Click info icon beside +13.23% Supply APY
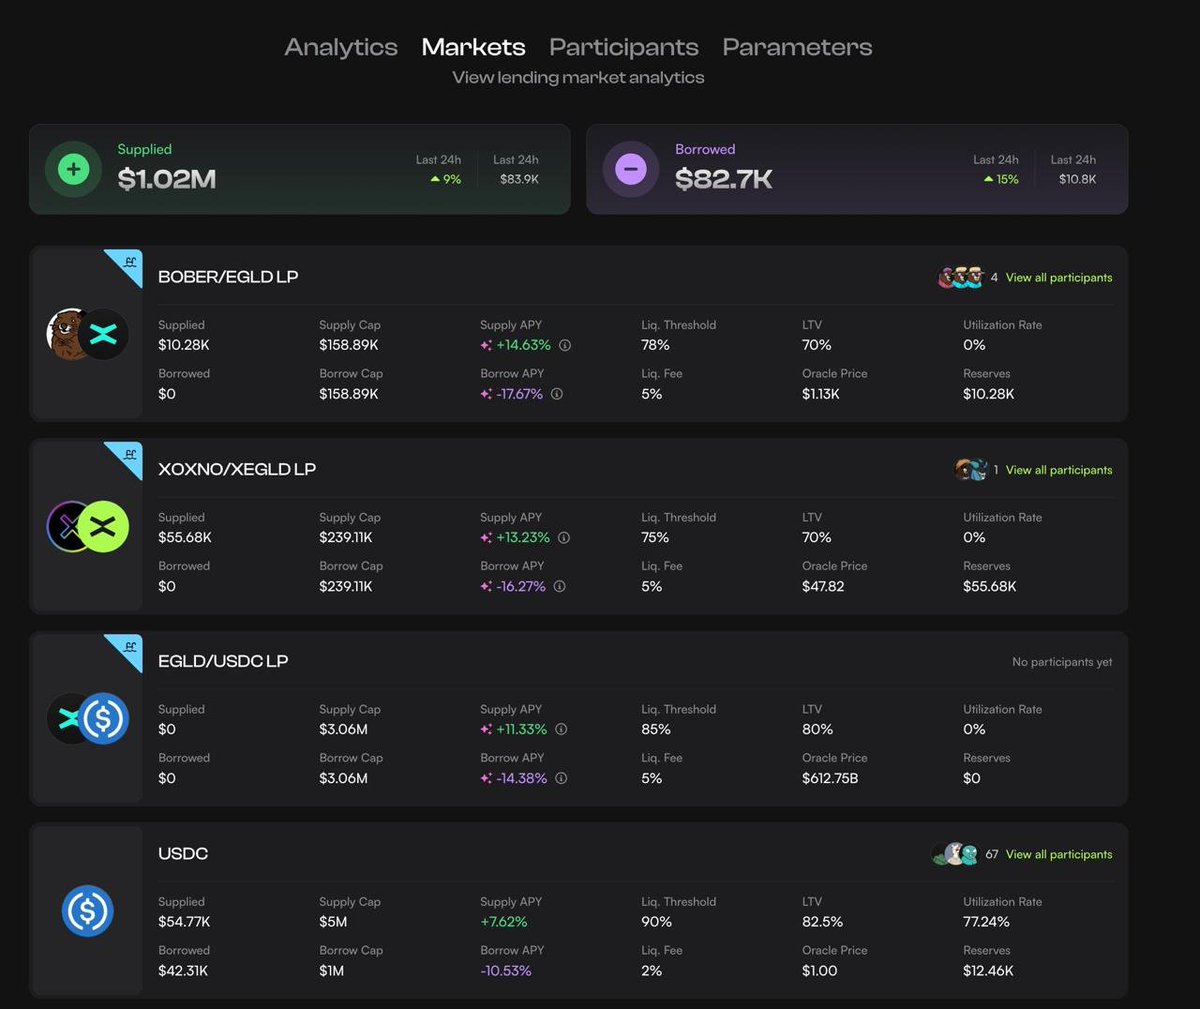Image resolution: width=1200 pixels, height=1009 pixels. [x=564, y=537]
